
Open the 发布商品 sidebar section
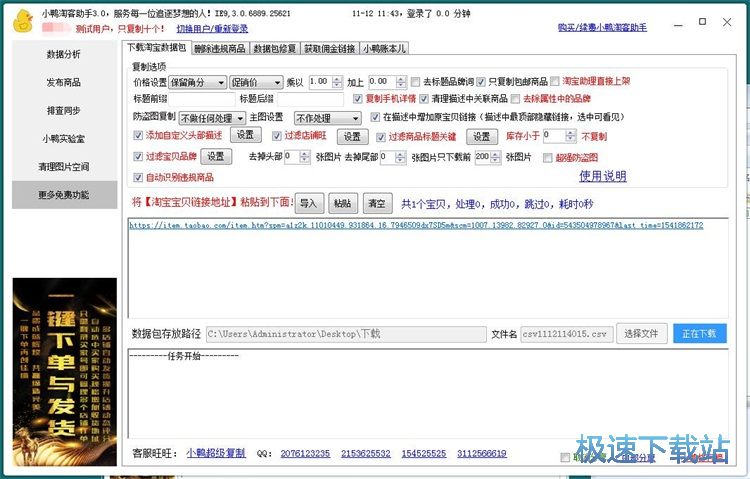[x=64, y=82]
